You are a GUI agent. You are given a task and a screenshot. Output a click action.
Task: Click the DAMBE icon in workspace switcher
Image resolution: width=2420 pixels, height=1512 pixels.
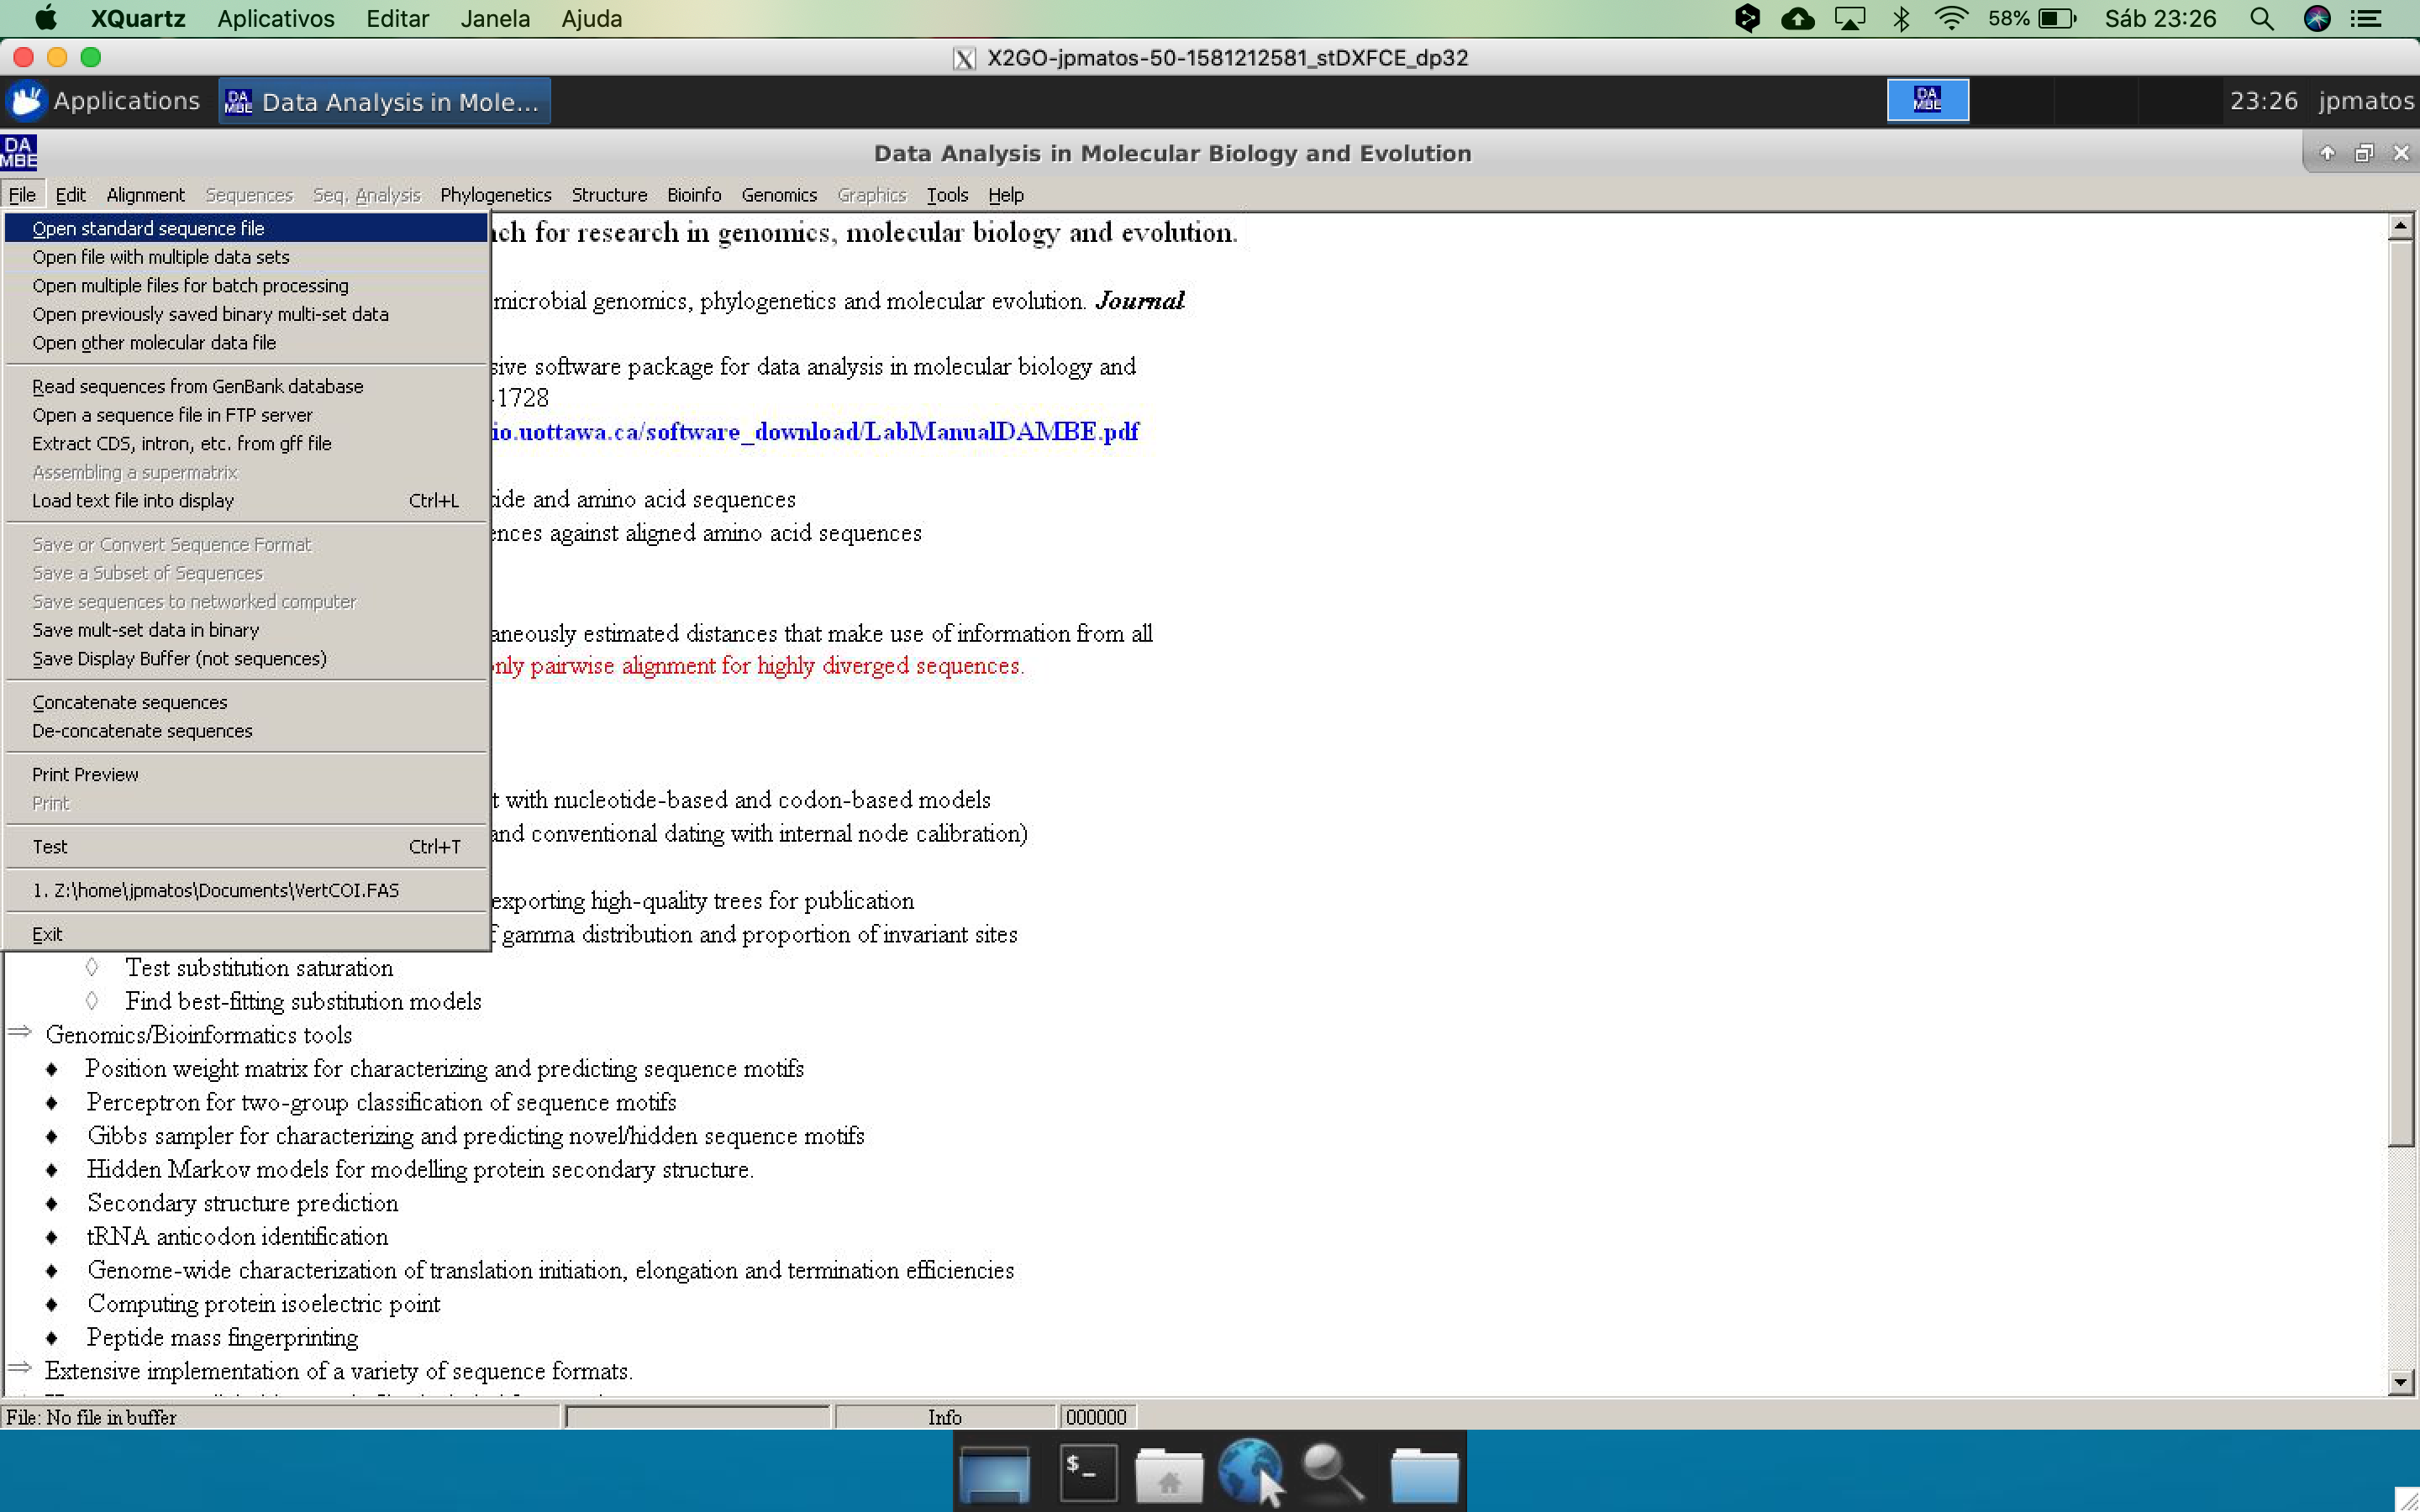point(1926,100)
